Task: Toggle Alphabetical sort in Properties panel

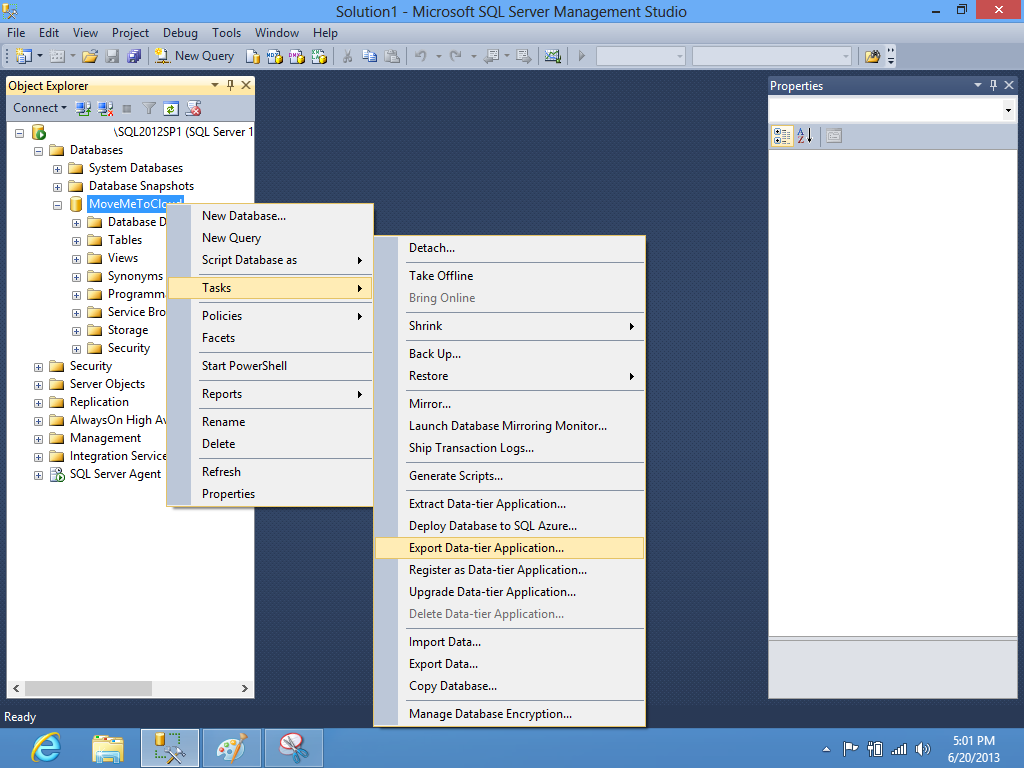Action: tap(805, 136)
